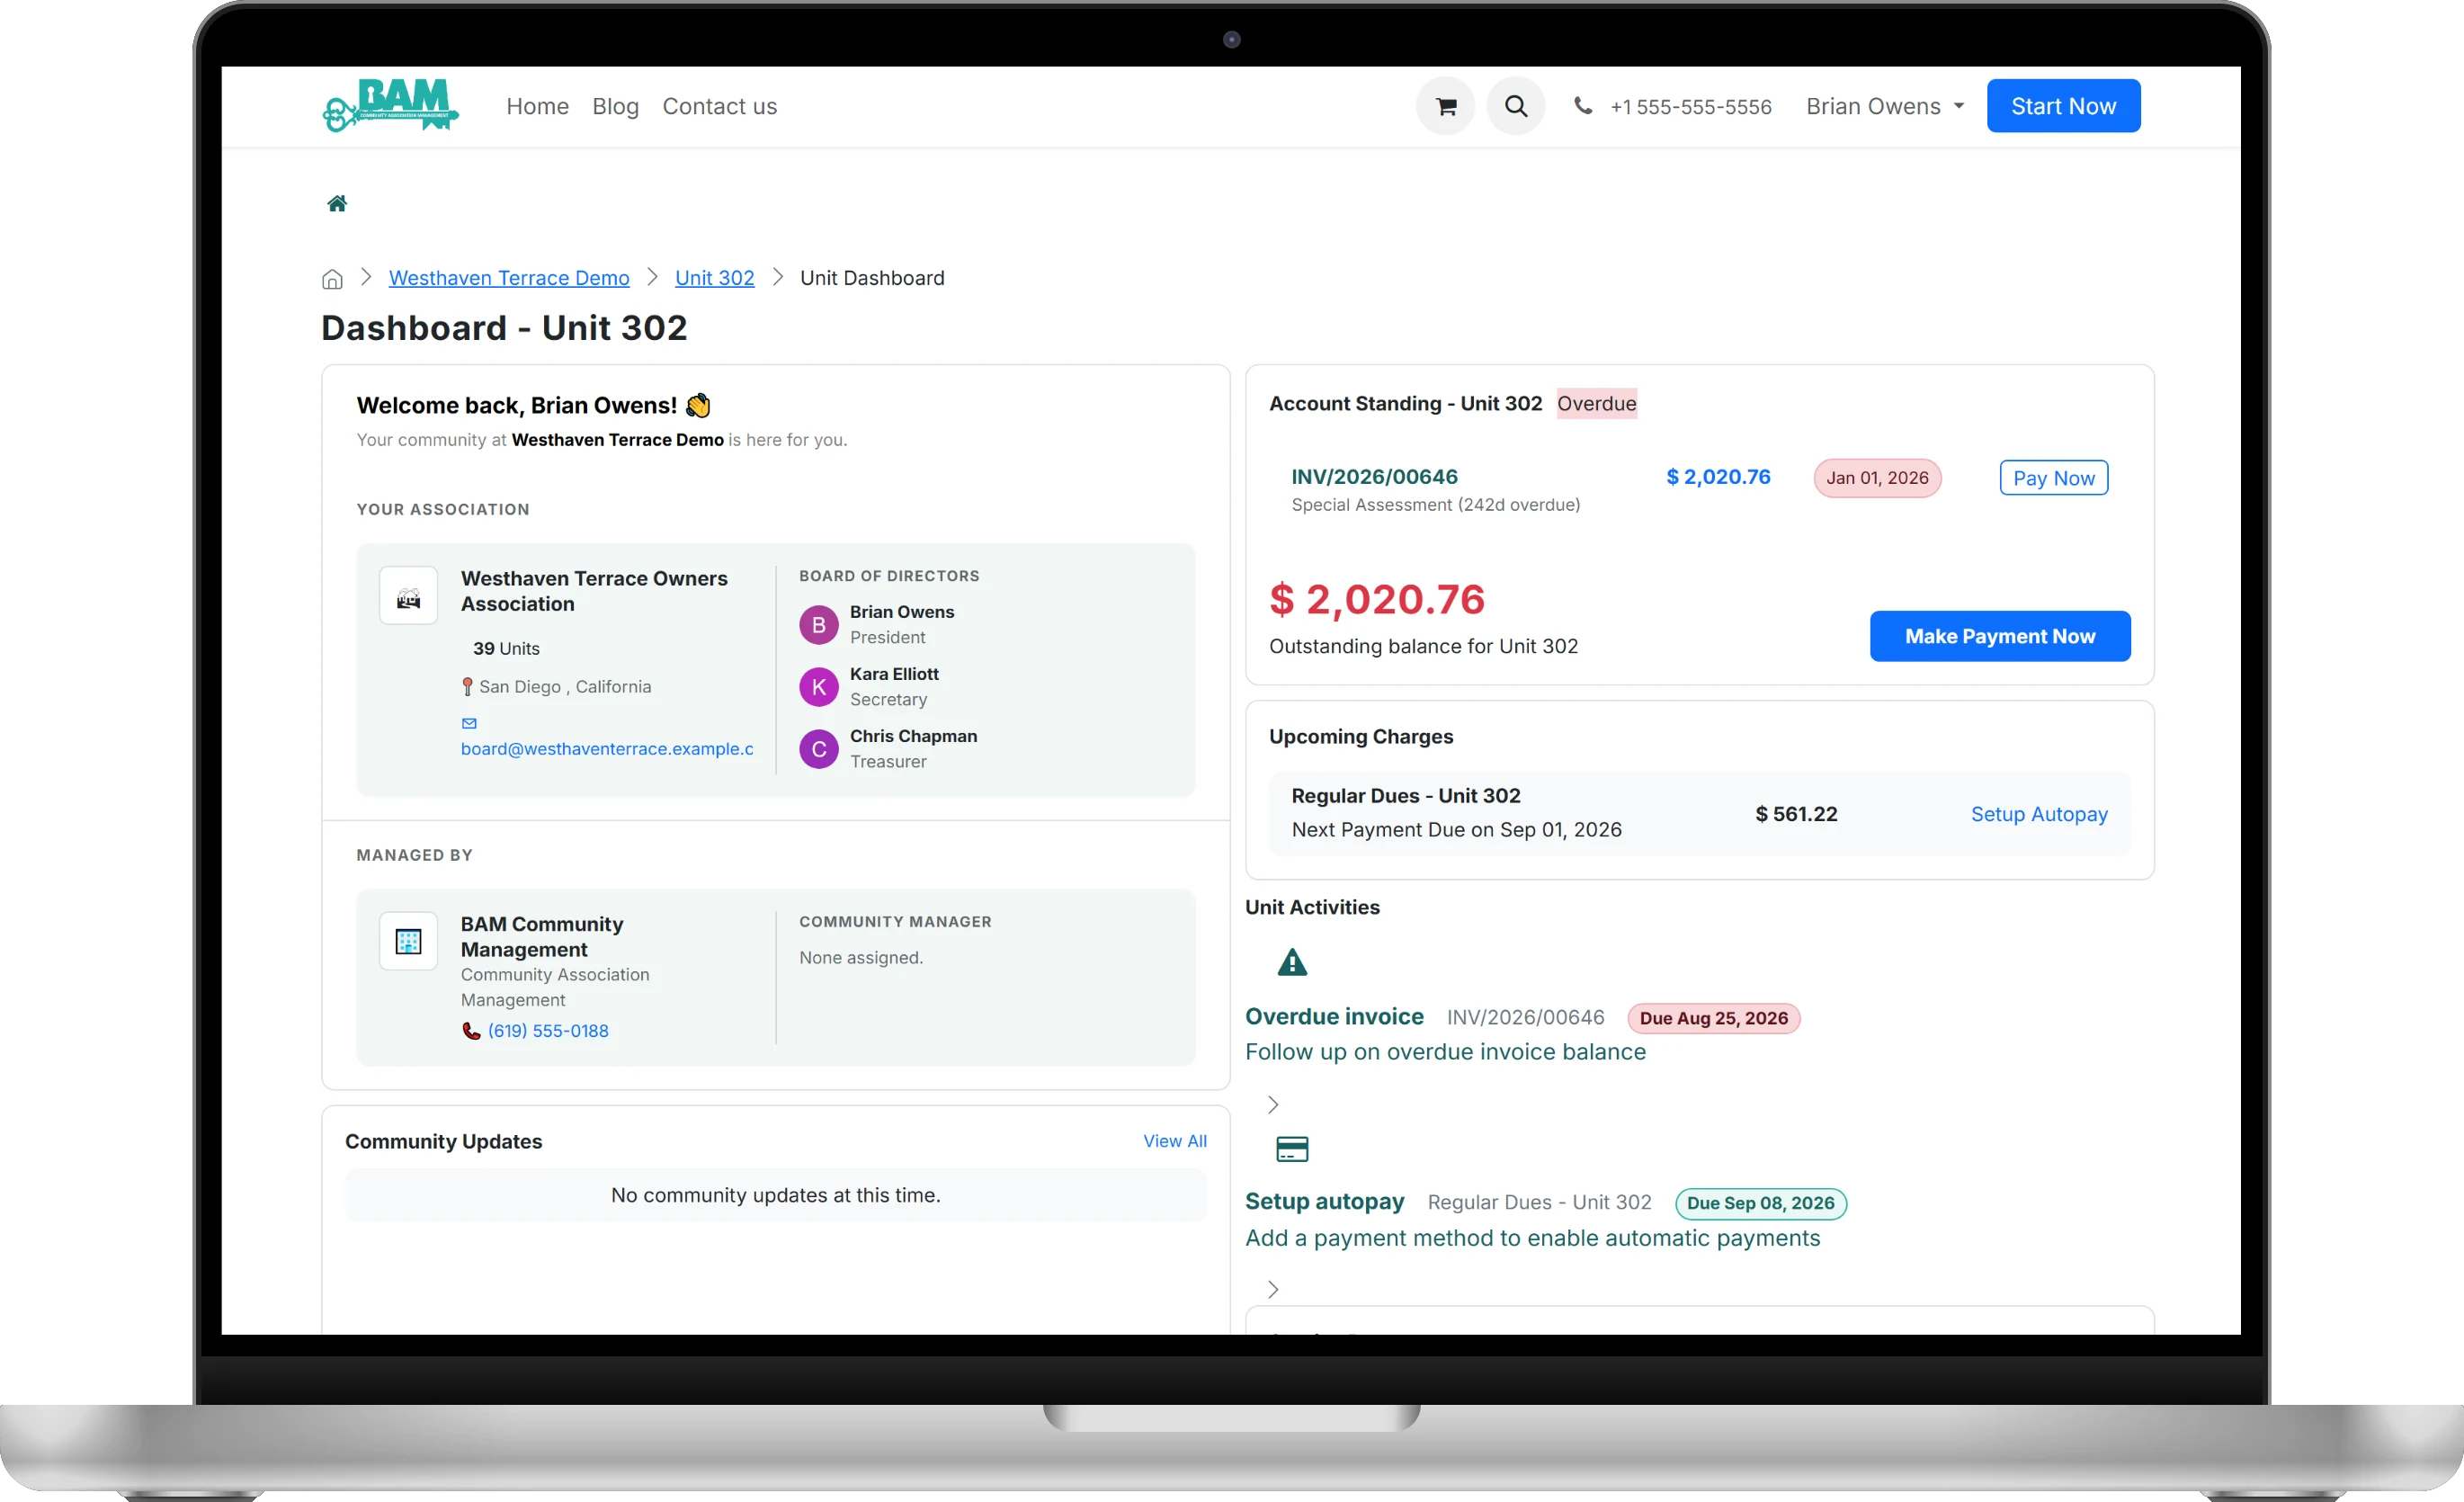
Task: Click the Make Payment Now button
Action: pyautogui.click(x=1999, y=636)
